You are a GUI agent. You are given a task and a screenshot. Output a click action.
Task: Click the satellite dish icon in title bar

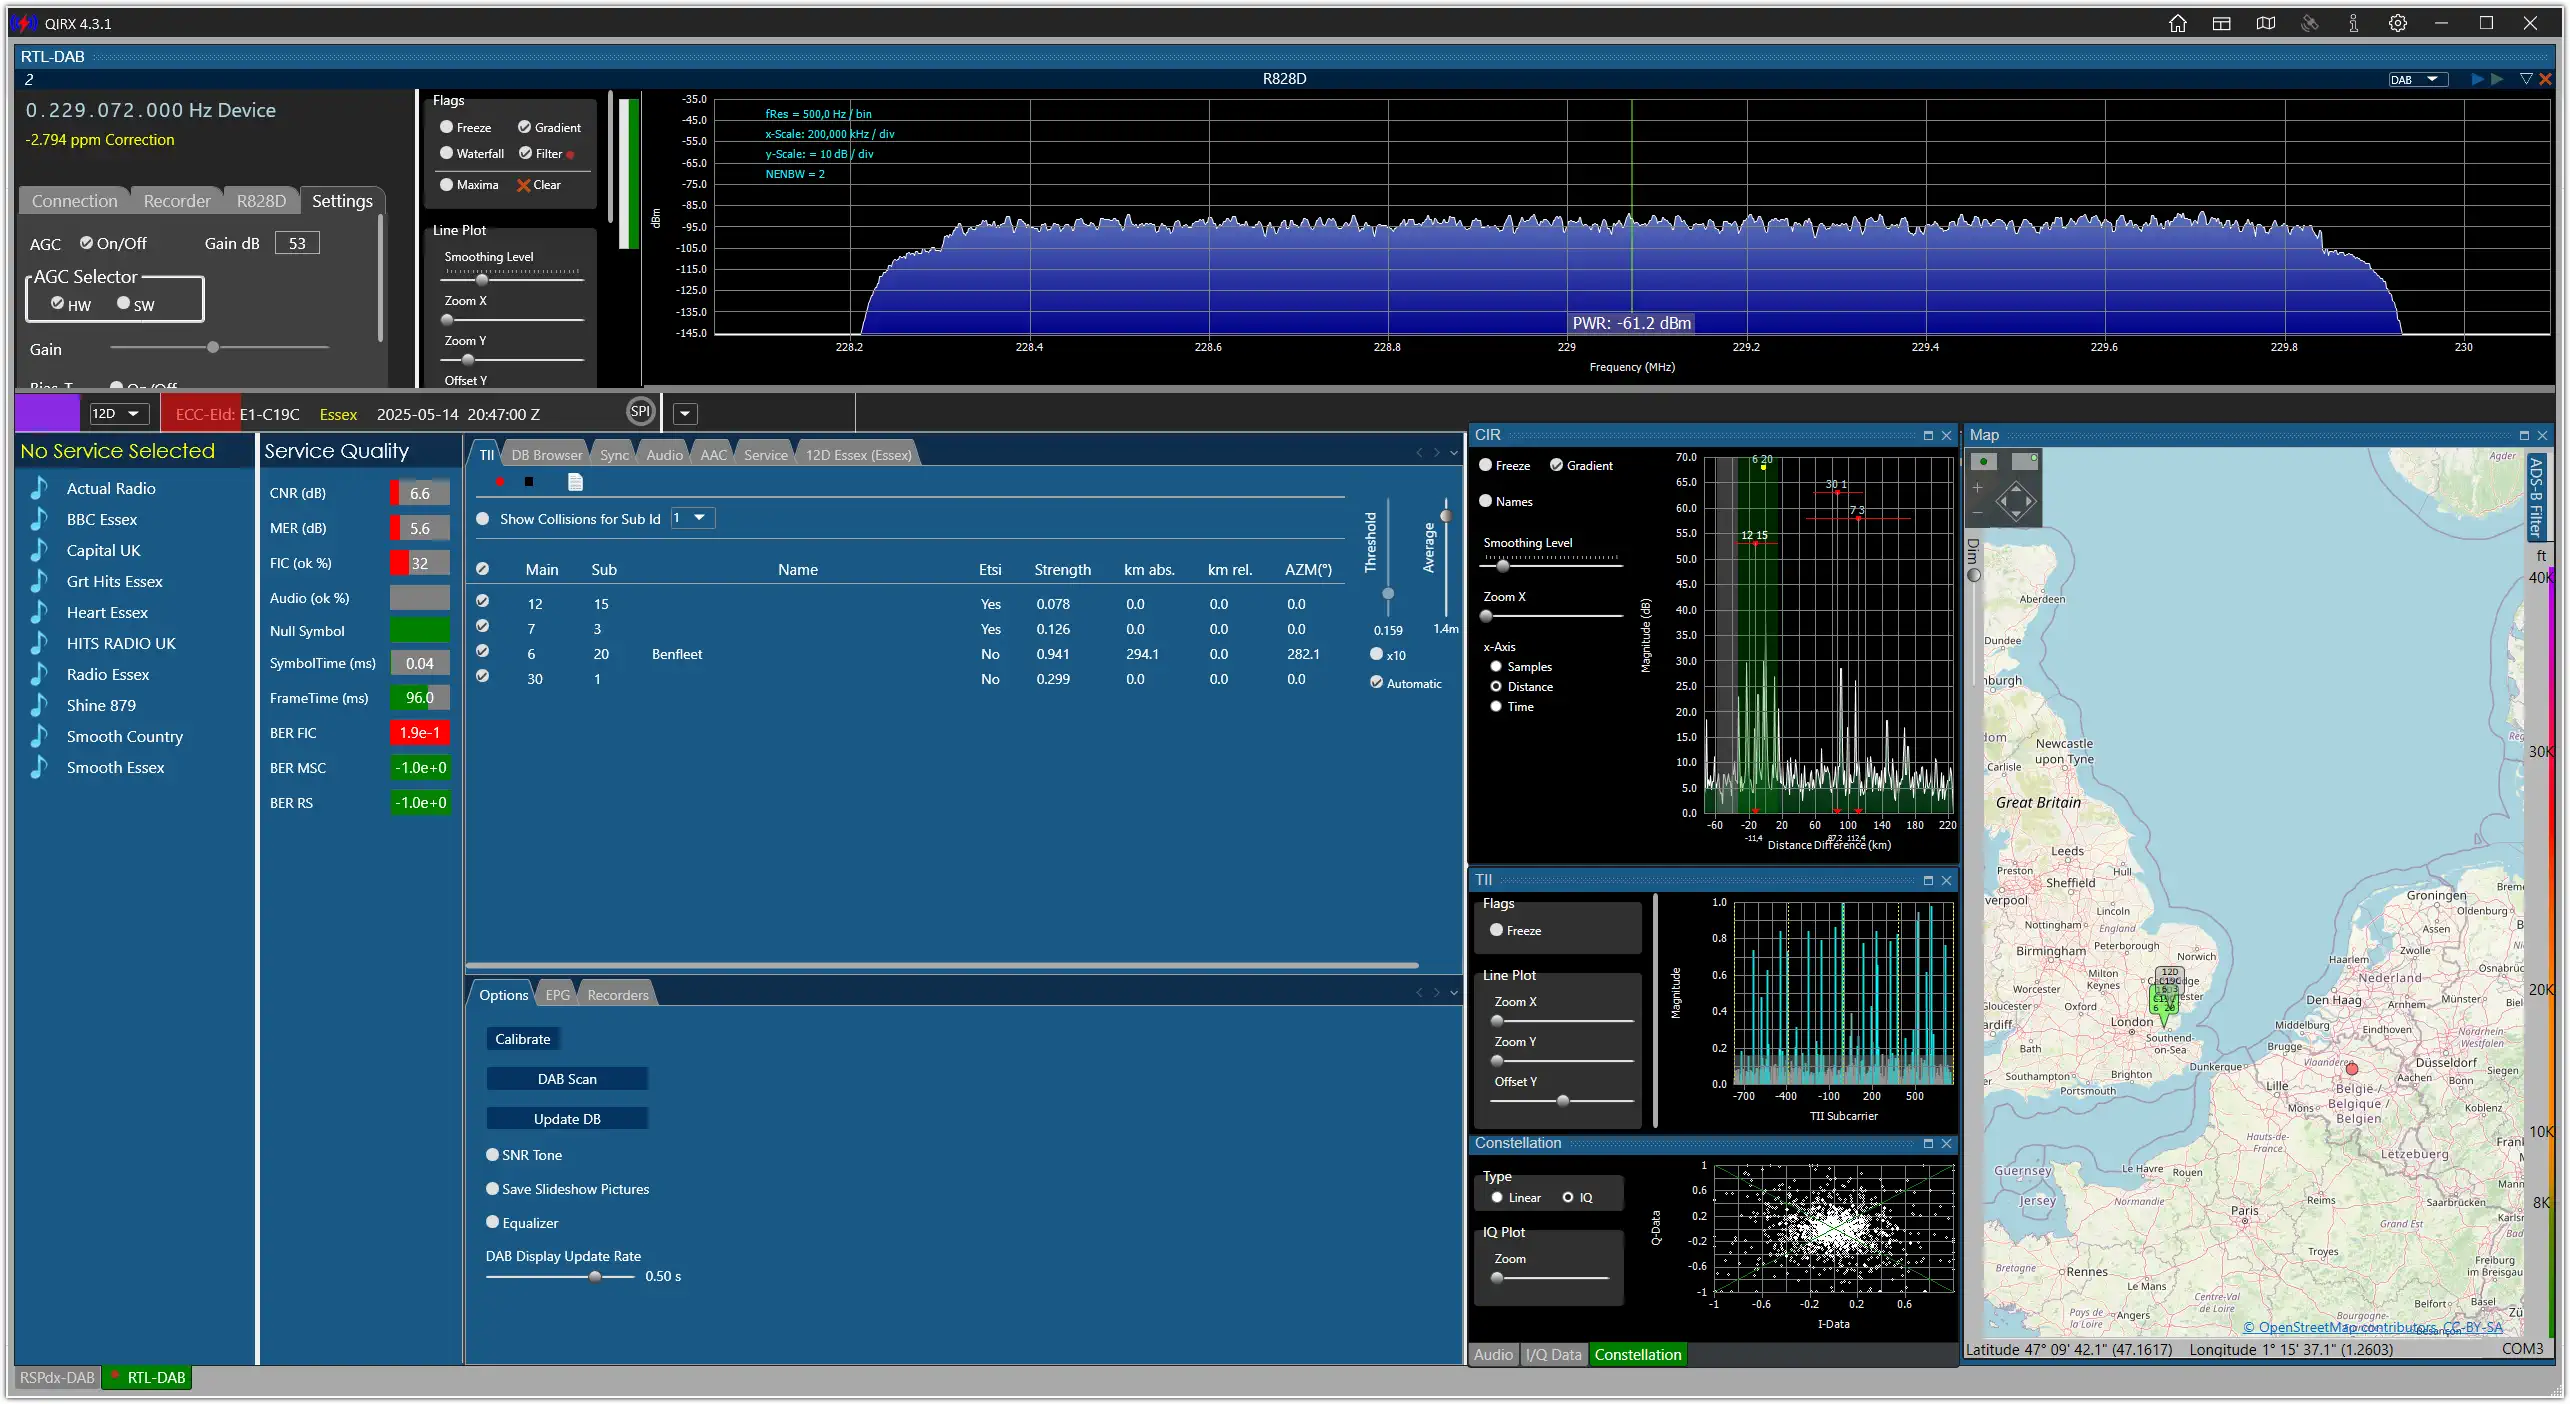tap(2309, 23)
